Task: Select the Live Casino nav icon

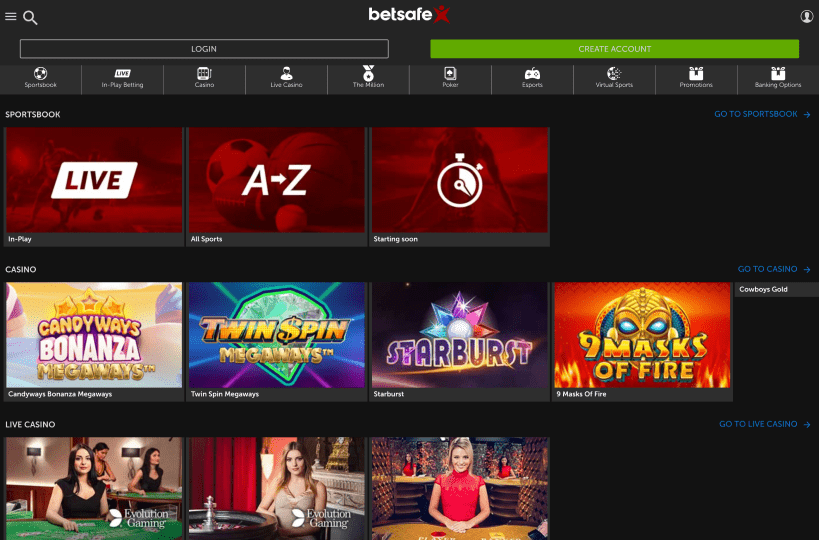Action: pyautogui.click(x=286, y=73)
